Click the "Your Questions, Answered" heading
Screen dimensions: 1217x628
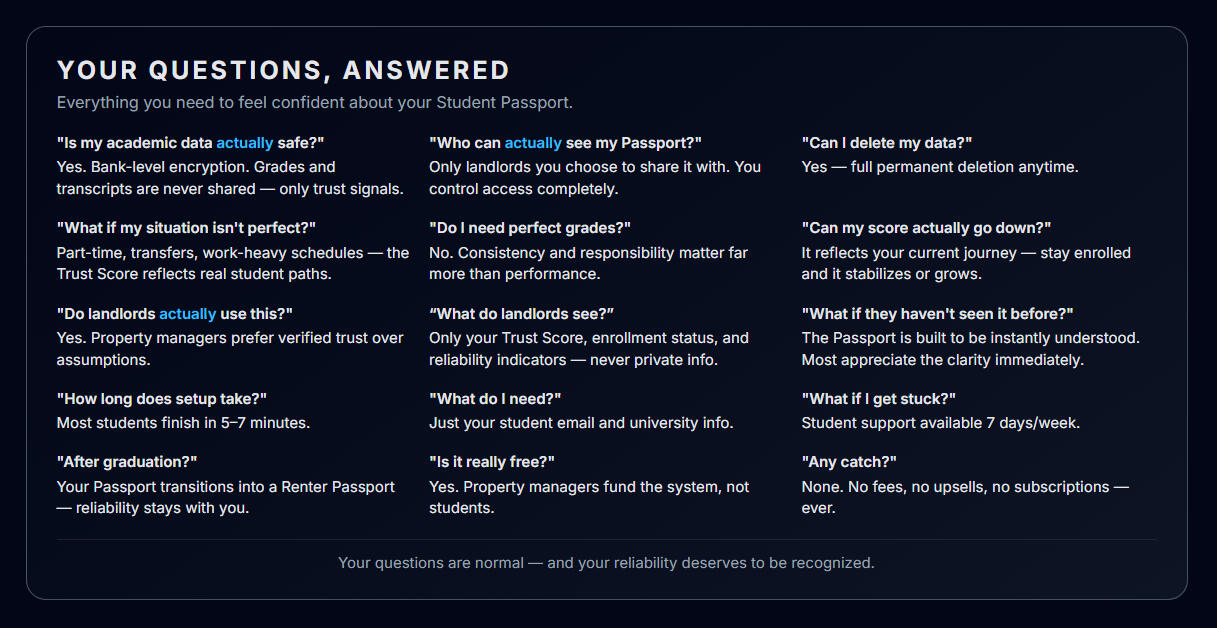[283, 70]
